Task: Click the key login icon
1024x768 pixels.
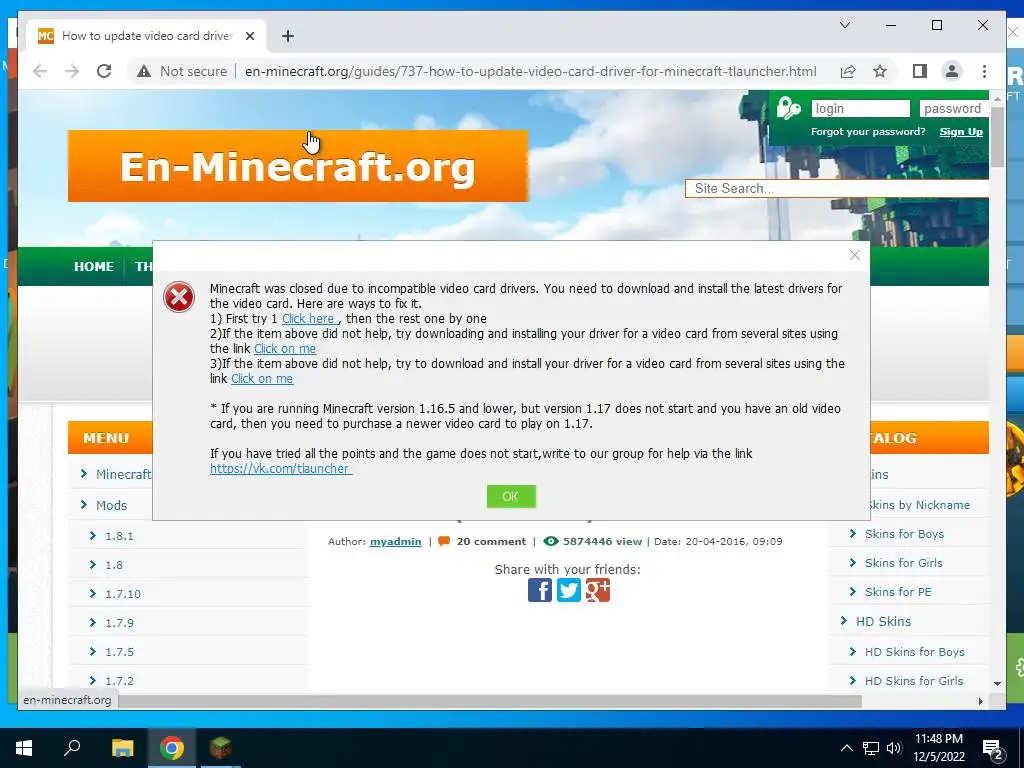Action: click(x=788, y=108)
